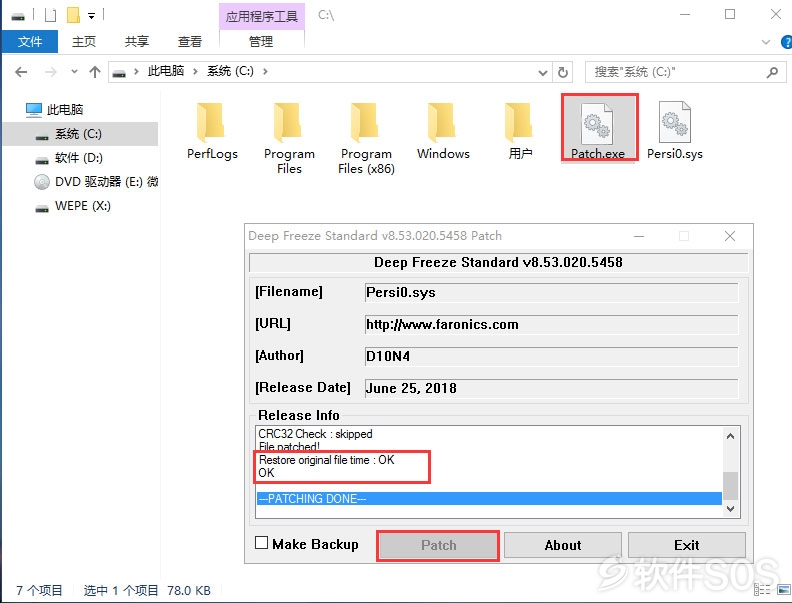Open the Quick Access Toolbar customize dropdown

91,16
